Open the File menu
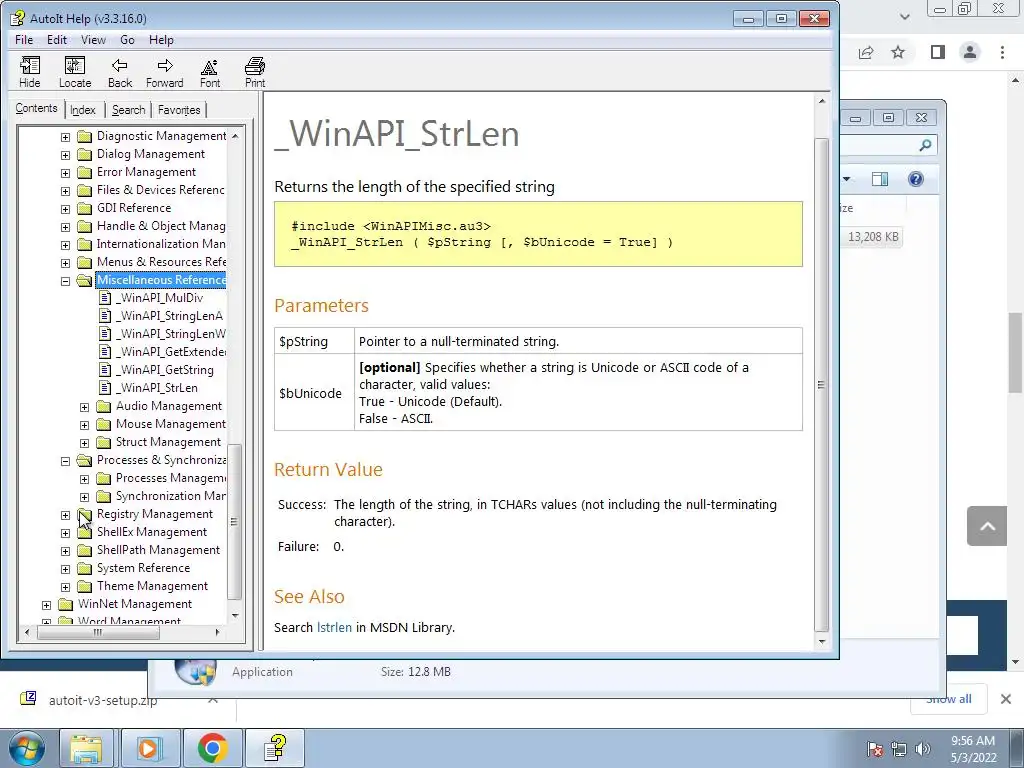This screenshot has height=768, width=1024. coord(24,40)
